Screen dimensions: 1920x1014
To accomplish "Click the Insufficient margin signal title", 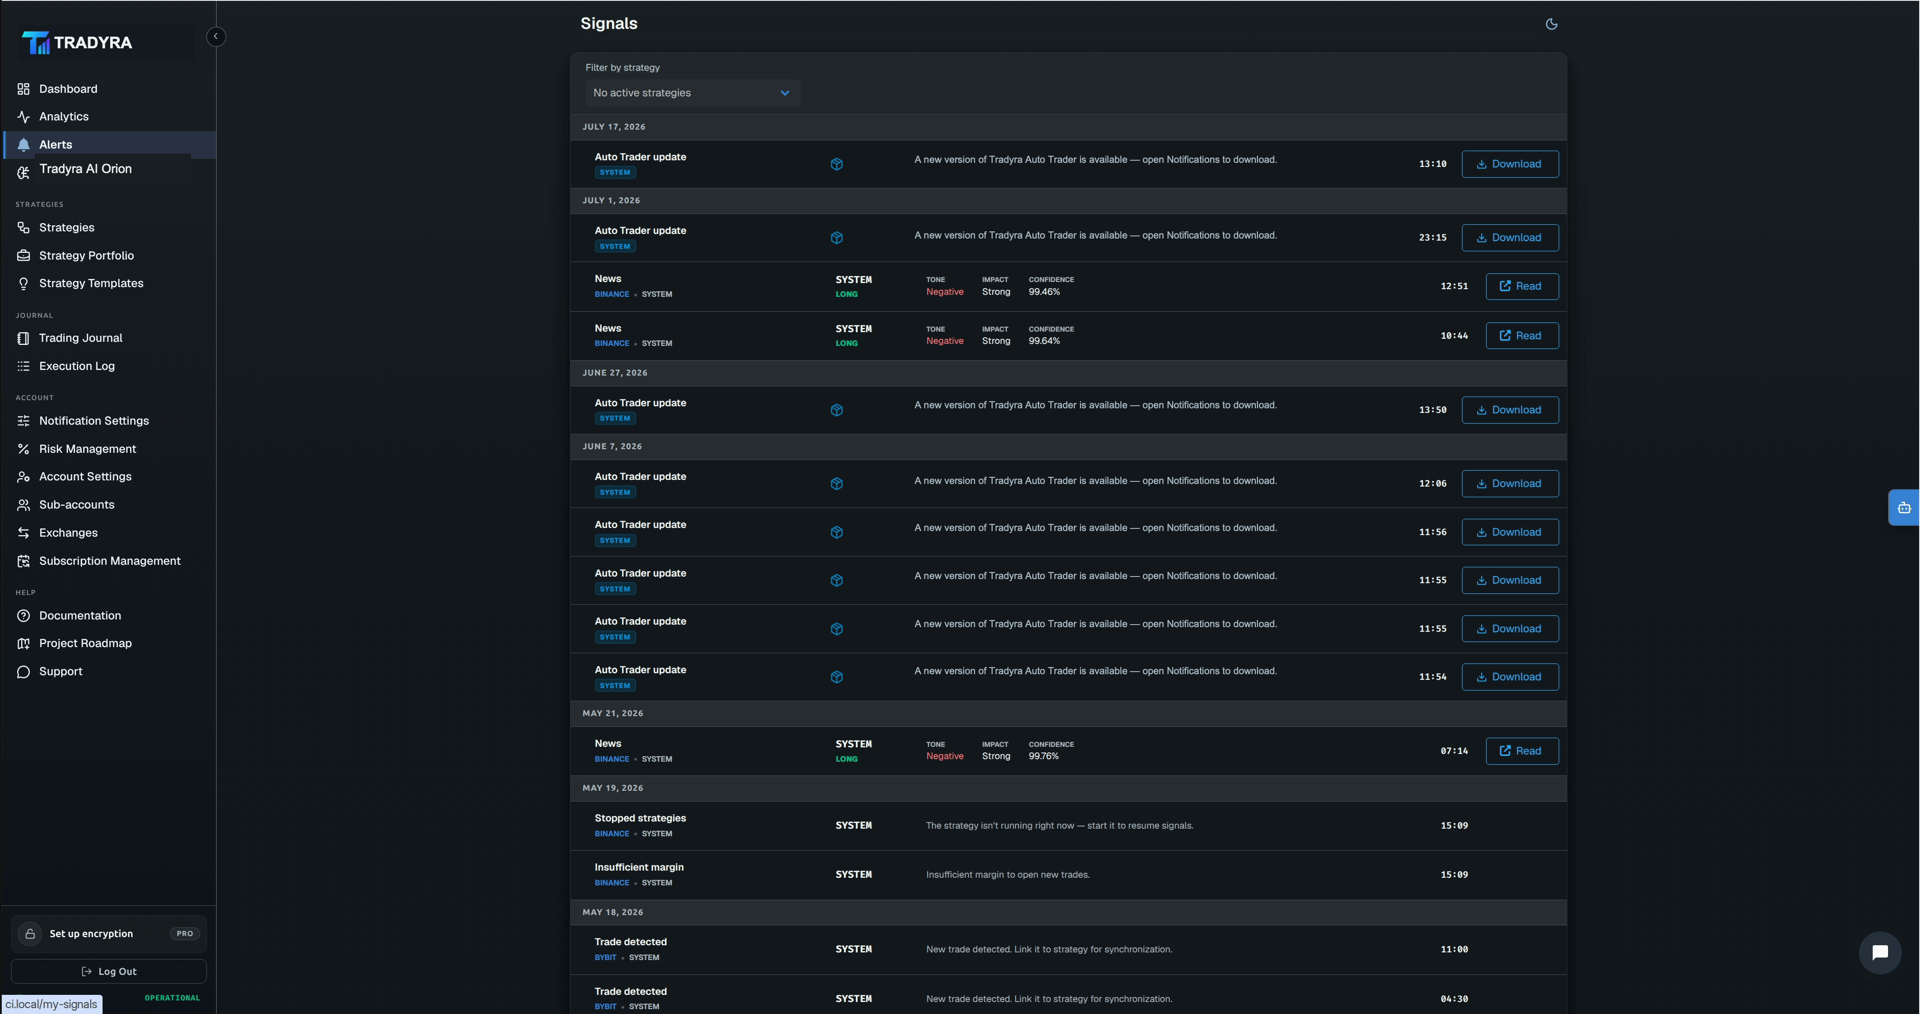I will [x=639, y=867].
